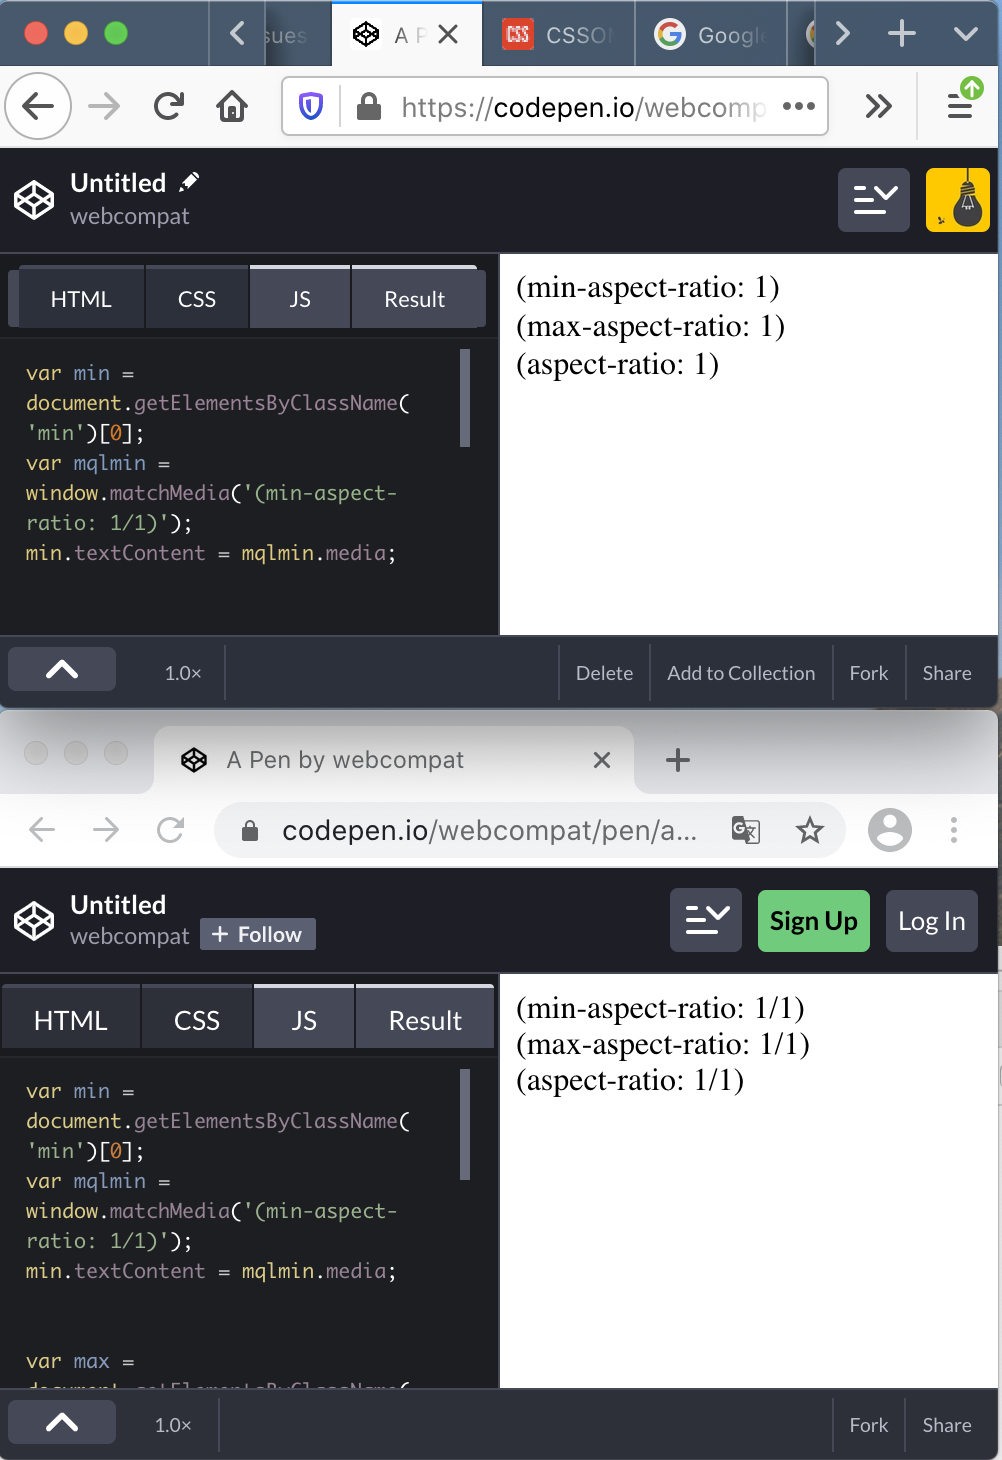Switch to the HTML tab
The width and height of the screenshot is (1002, 1460).
coord(80,297)
